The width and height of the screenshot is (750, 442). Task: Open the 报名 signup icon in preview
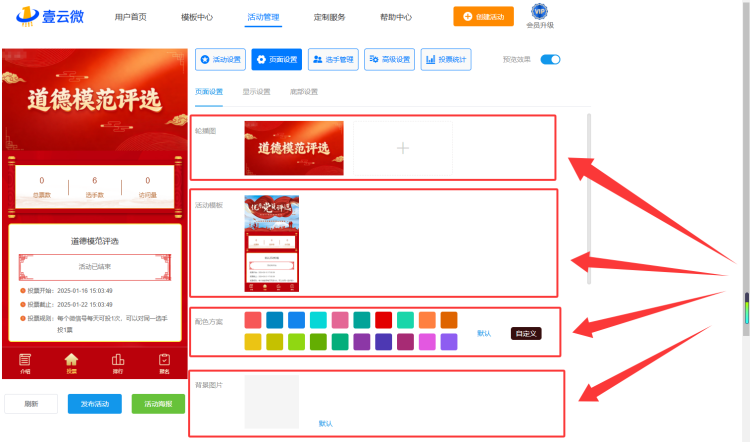click(x=164, y=363)
